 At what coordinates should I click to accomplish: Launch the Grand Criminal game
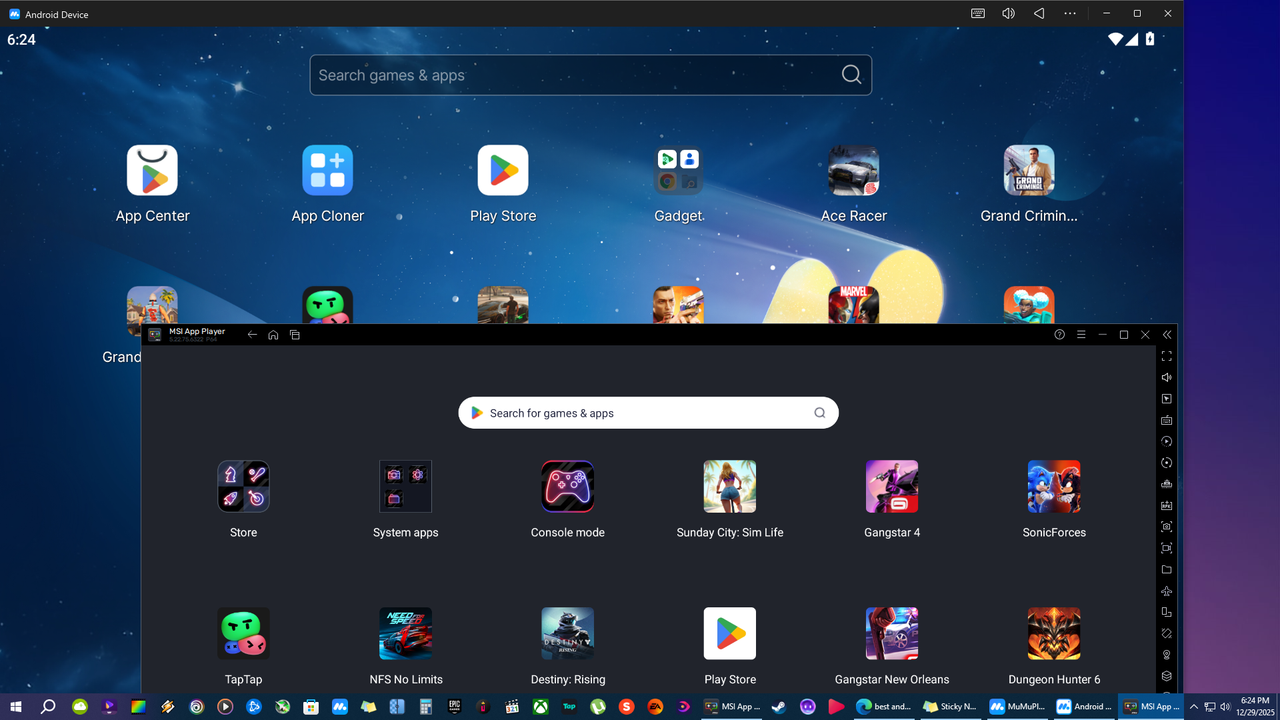coord(1029,171)
